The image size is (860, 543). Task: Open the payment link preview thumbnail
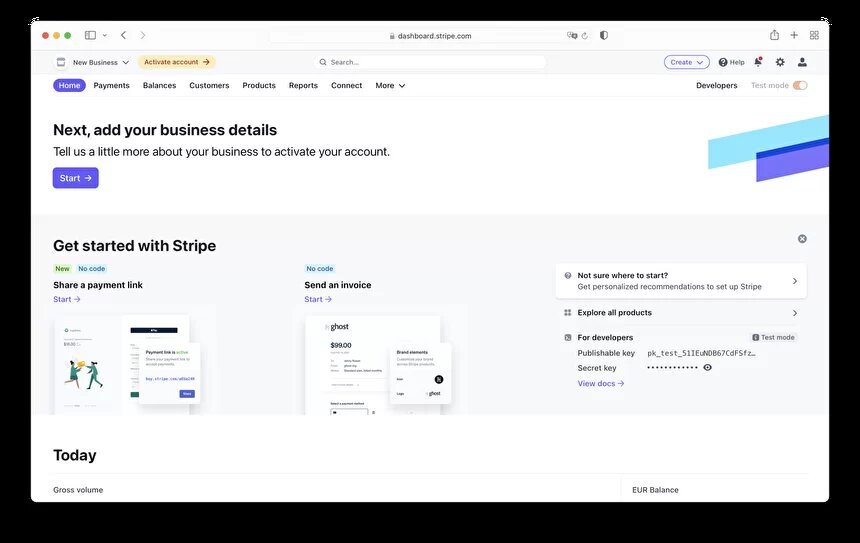tap(128, 364)
